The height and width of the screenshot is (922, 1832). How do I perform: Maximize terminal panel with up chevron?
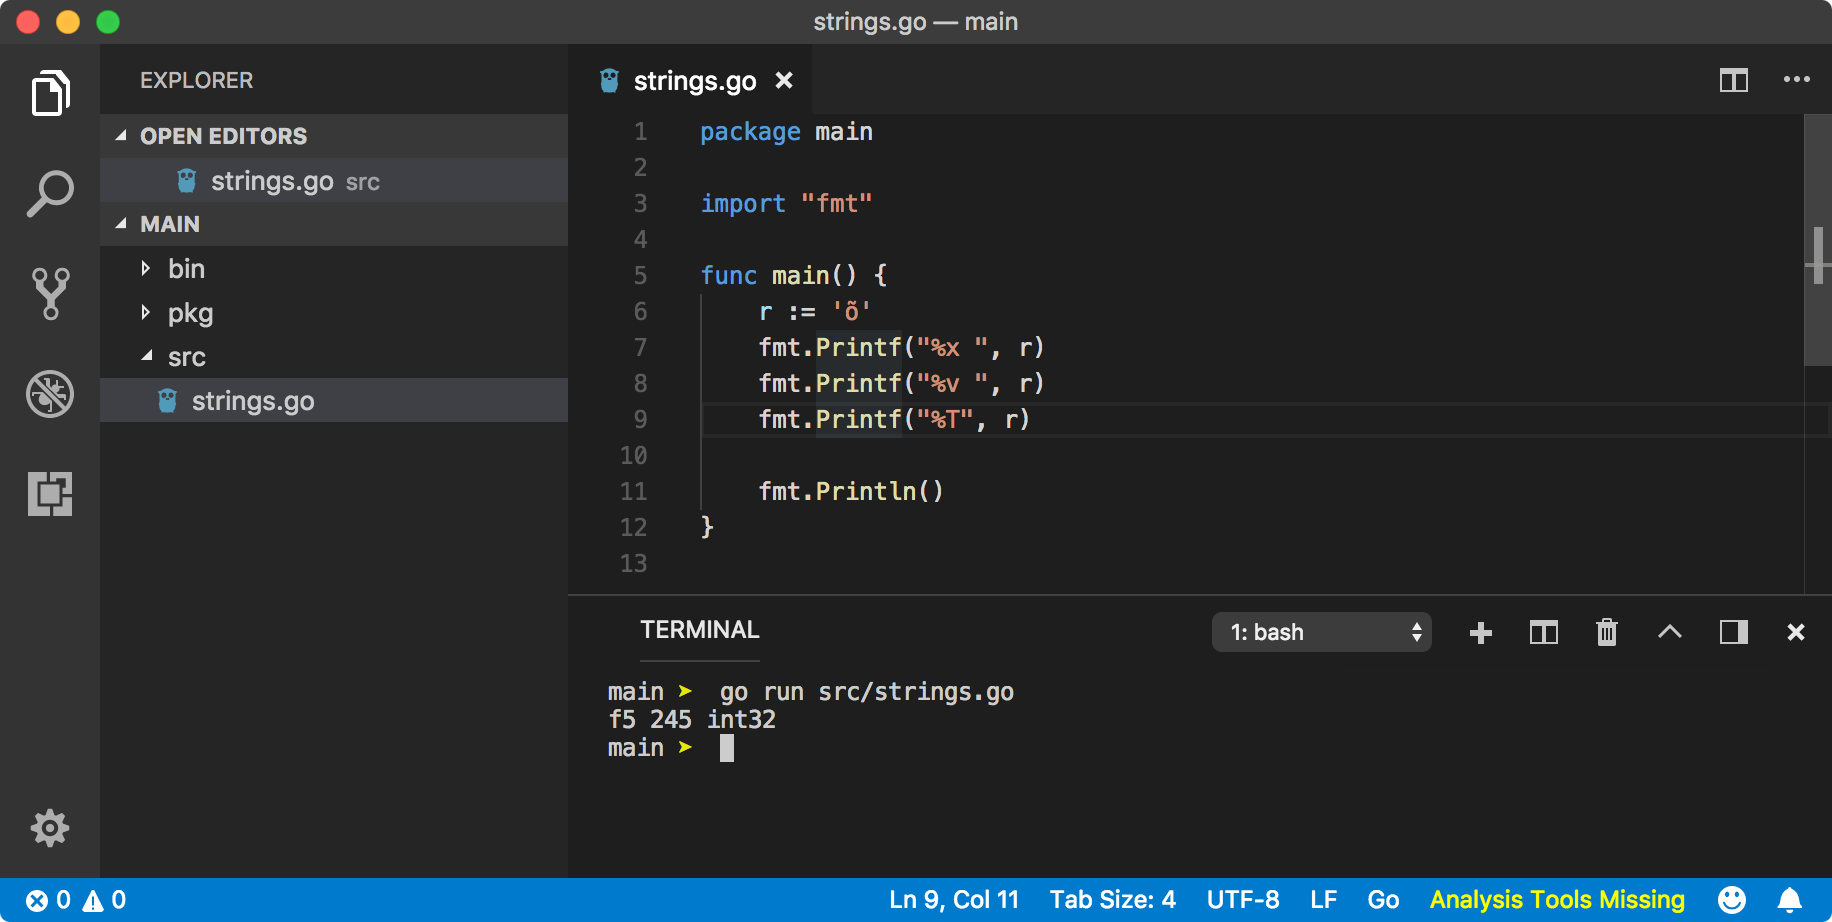click(x=1670, y=632)
